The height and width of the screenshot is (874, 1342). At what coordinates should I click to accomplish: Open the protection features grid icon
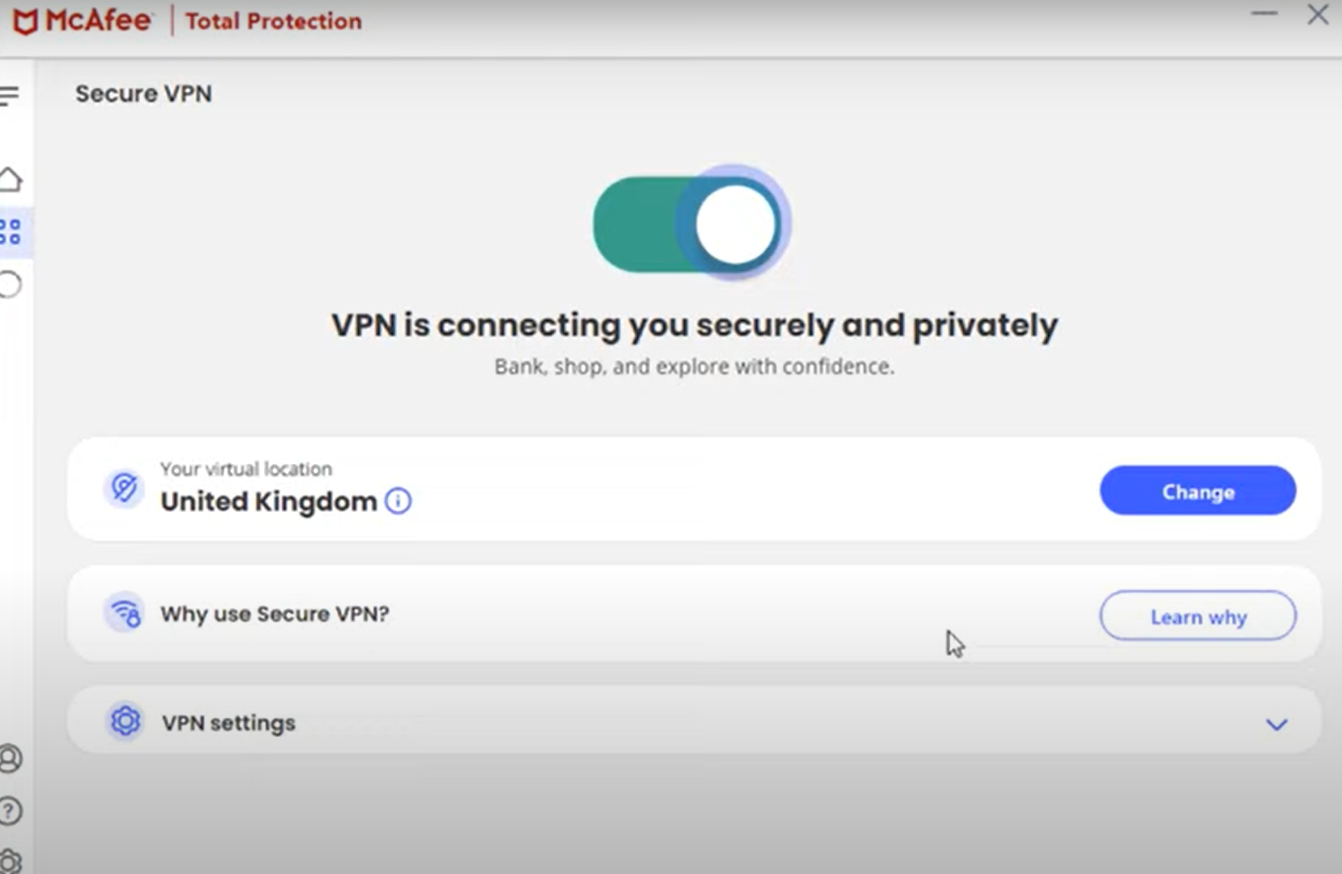[11, 231]
